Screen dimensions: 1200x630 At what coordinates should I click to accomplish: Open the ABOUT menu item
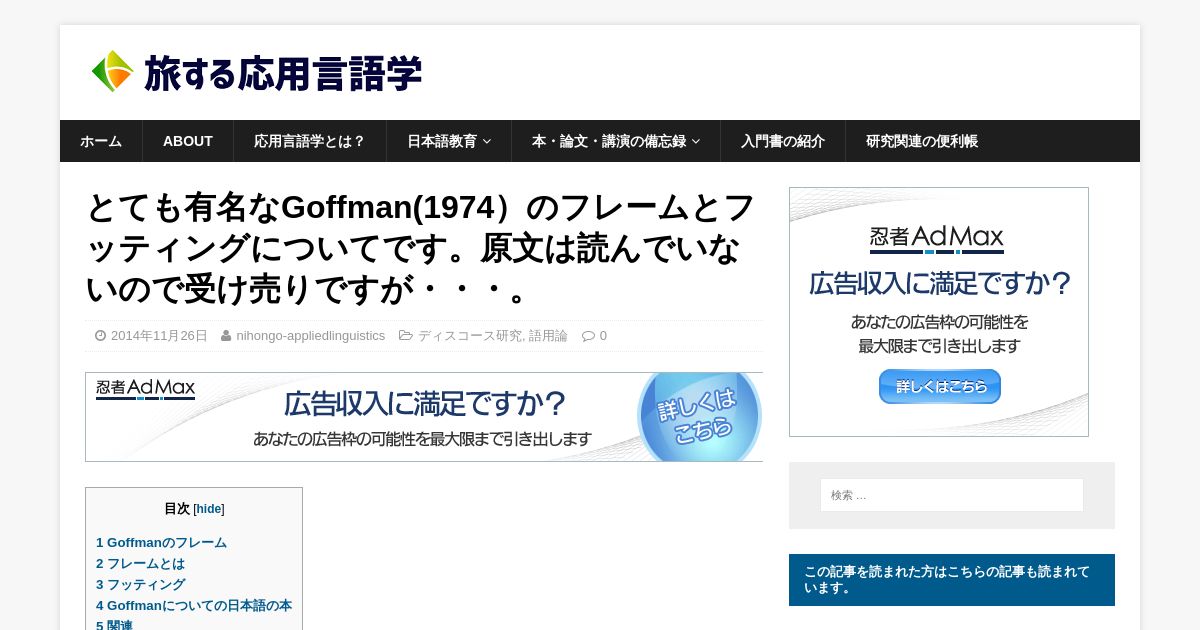tap(188, 141)
